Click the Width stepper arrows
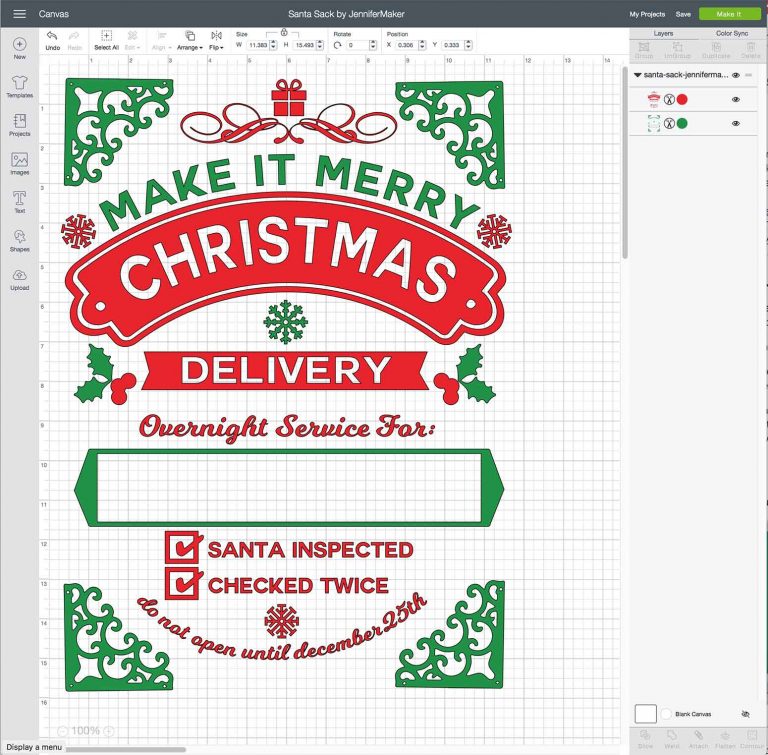Screen dimensions: 768x755 273,45
